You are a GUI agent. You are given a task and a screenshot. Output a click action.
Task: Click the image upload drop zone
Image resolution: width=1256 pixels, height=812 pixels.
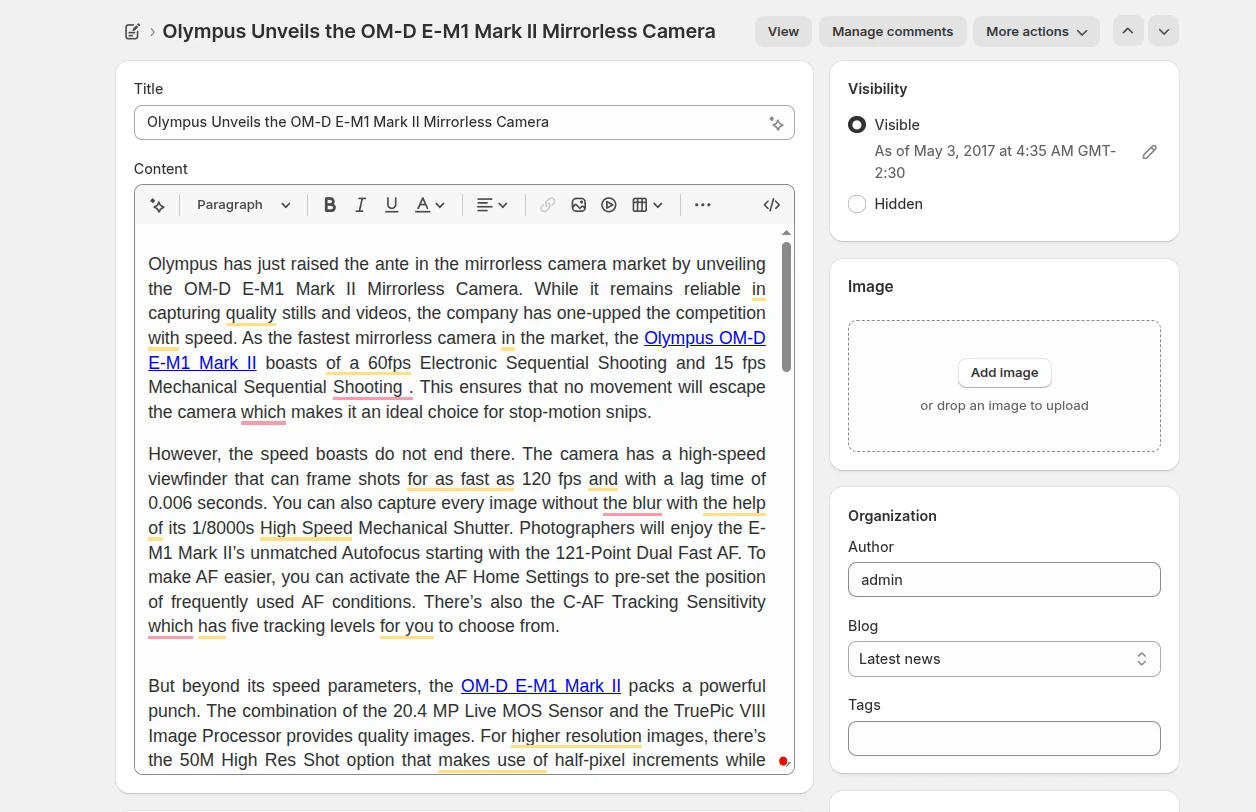[1004, 386]
